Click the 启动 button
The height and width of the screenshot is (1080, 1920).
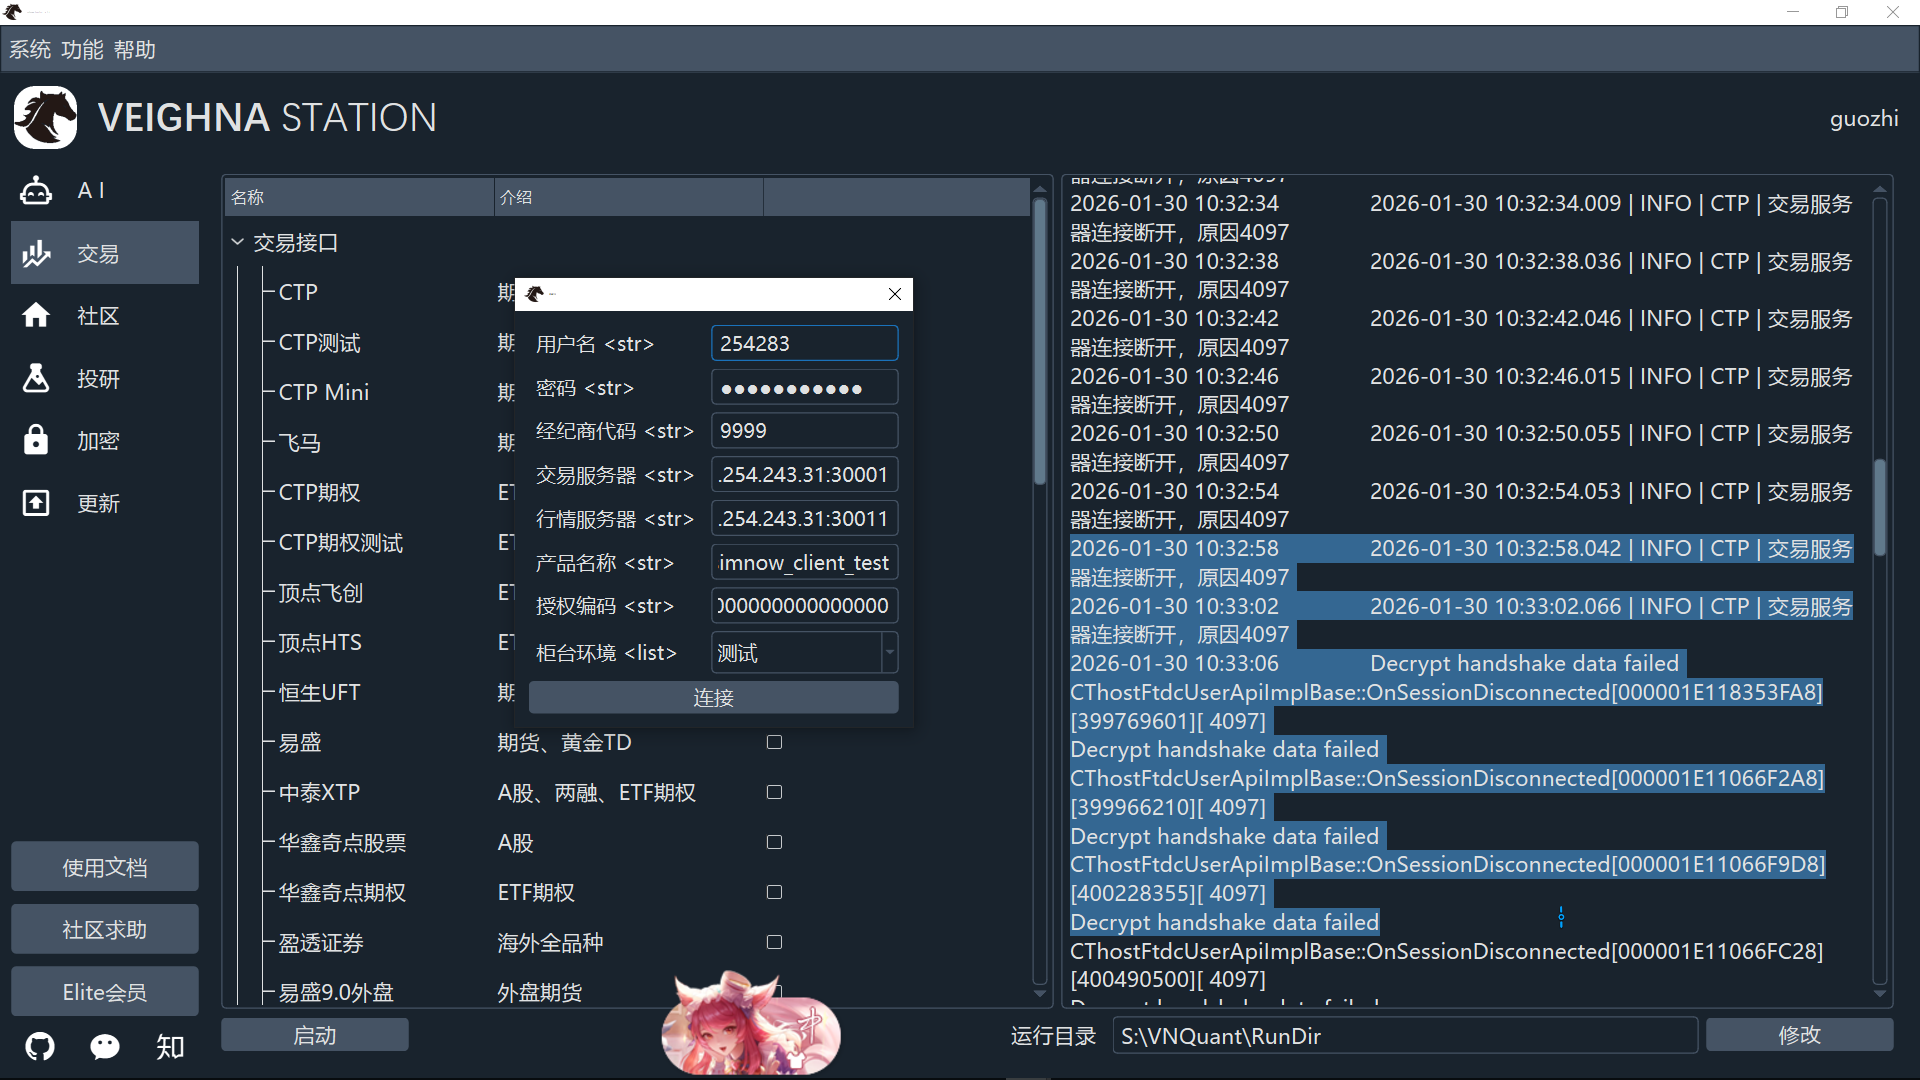coord(314,1035)
